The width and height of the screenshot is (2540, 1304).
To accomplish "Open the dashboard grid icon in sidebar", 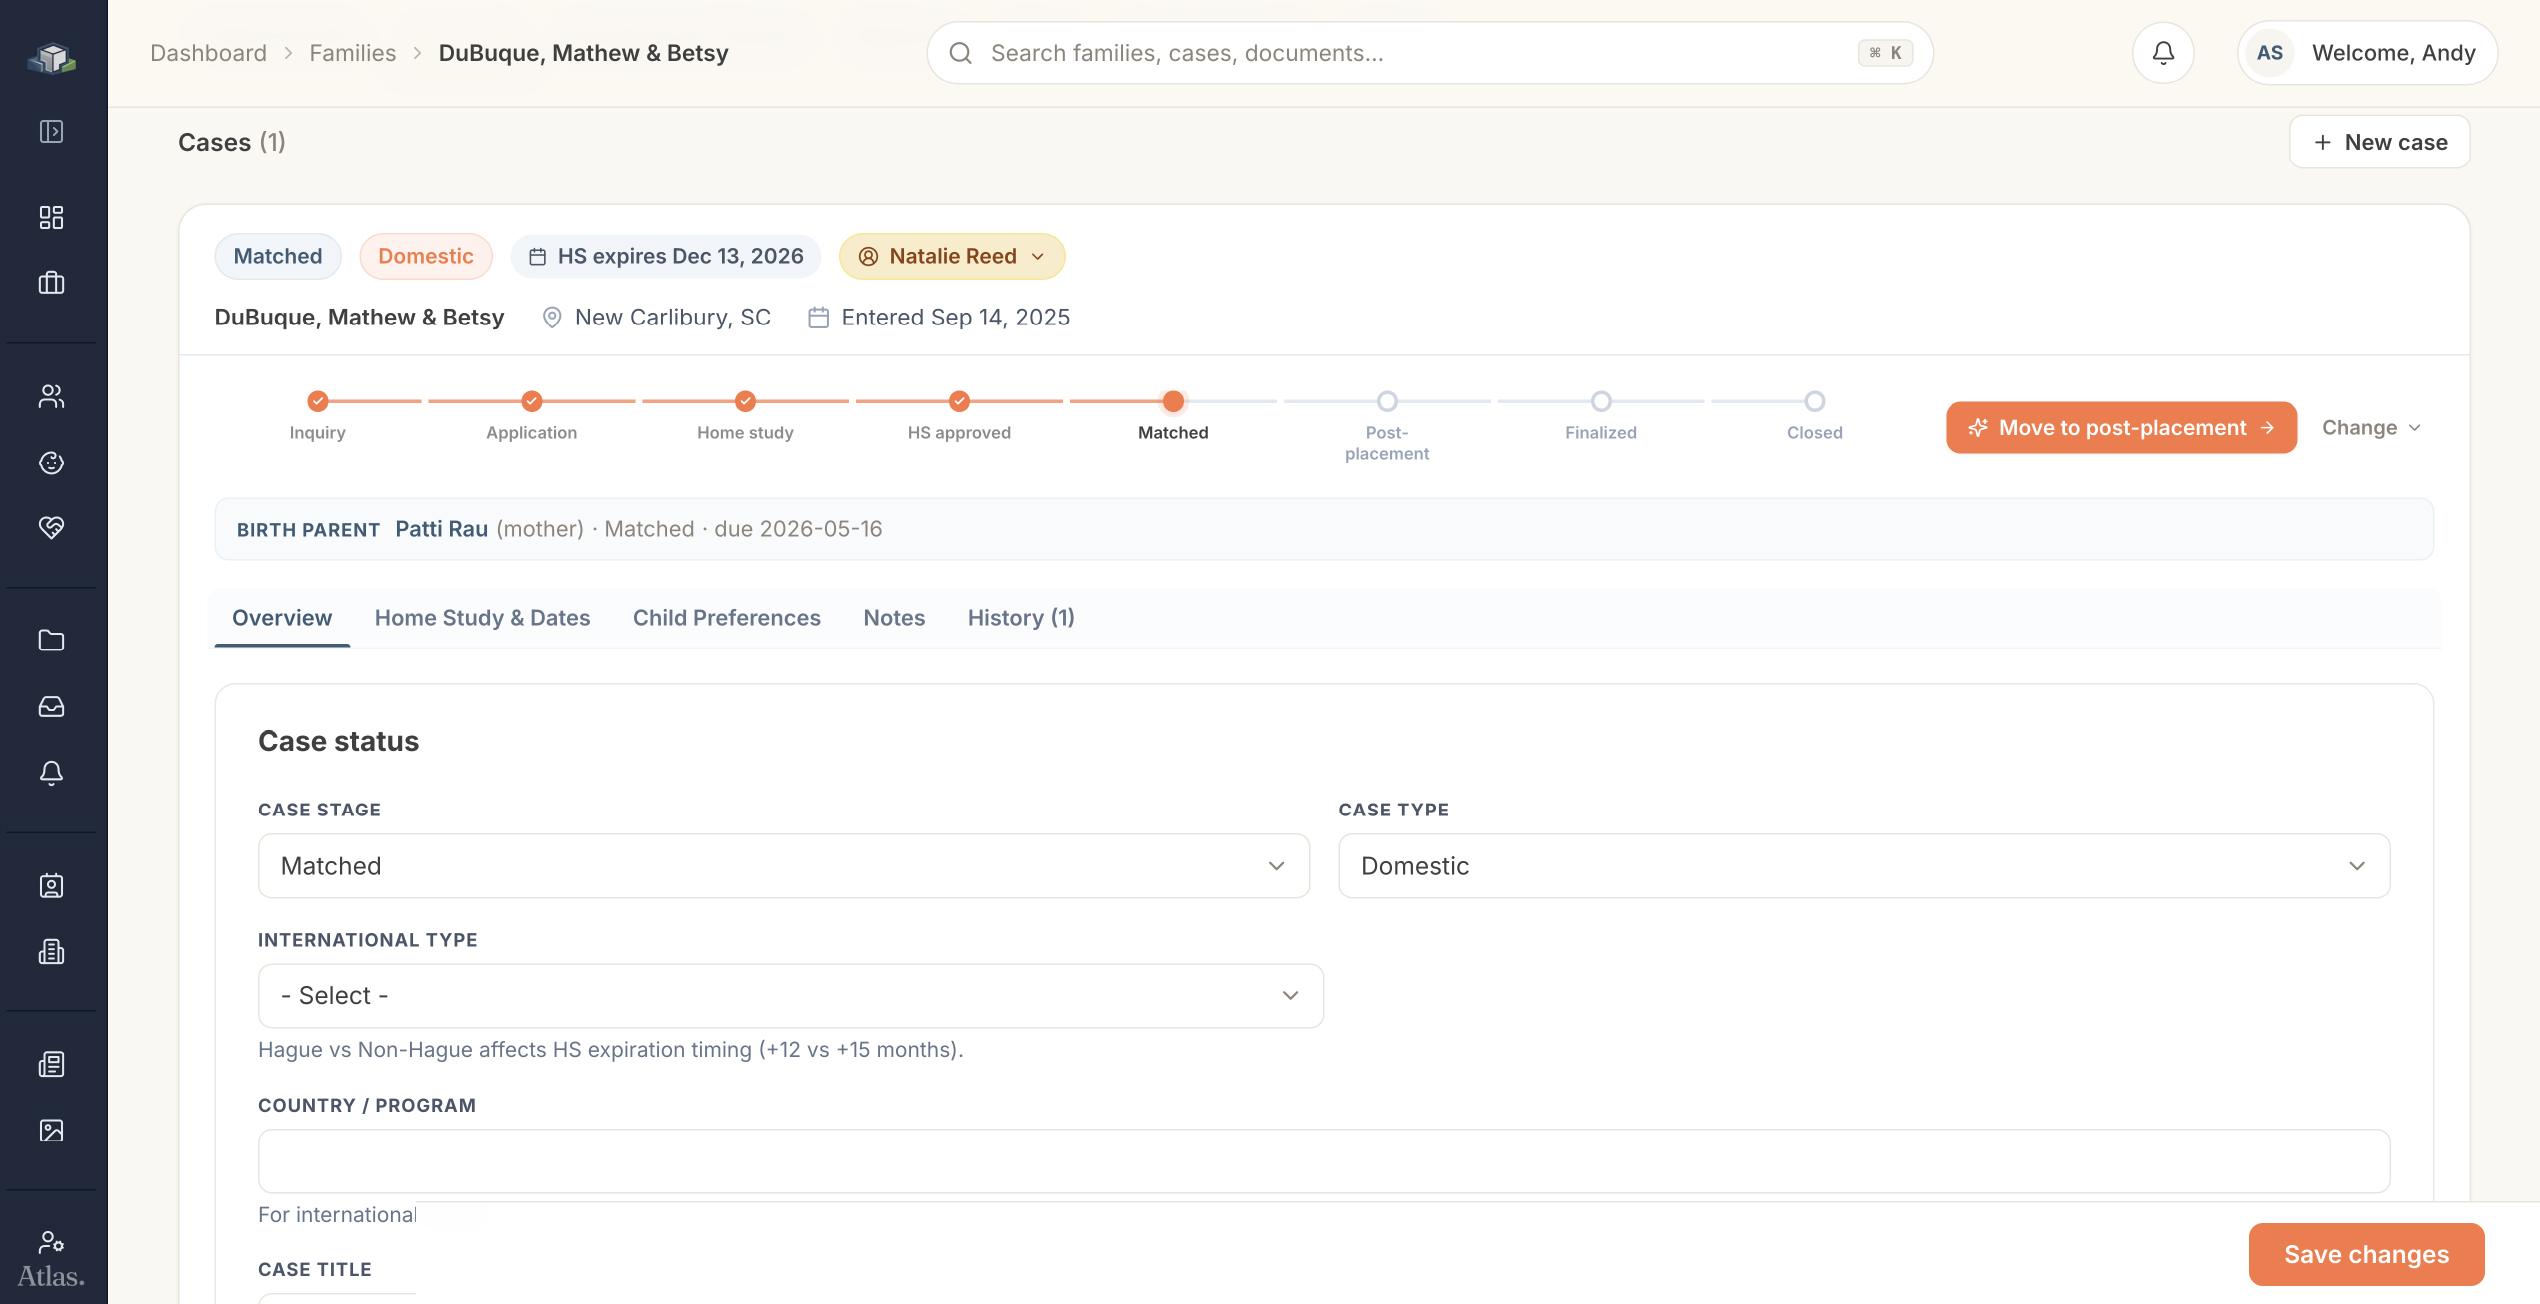I will [x=52, y=217].
